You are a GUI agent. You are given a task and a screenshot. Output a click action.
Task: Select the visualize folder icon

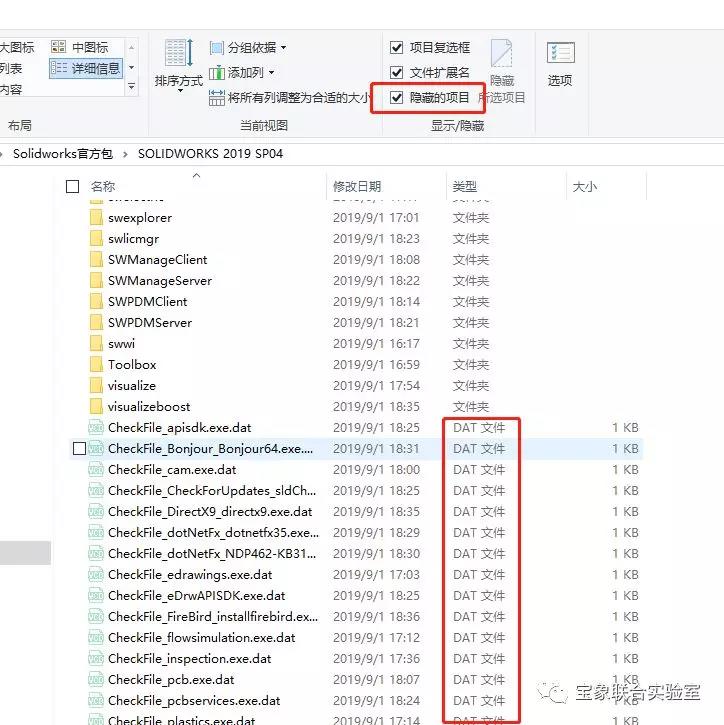click(96, 385)
